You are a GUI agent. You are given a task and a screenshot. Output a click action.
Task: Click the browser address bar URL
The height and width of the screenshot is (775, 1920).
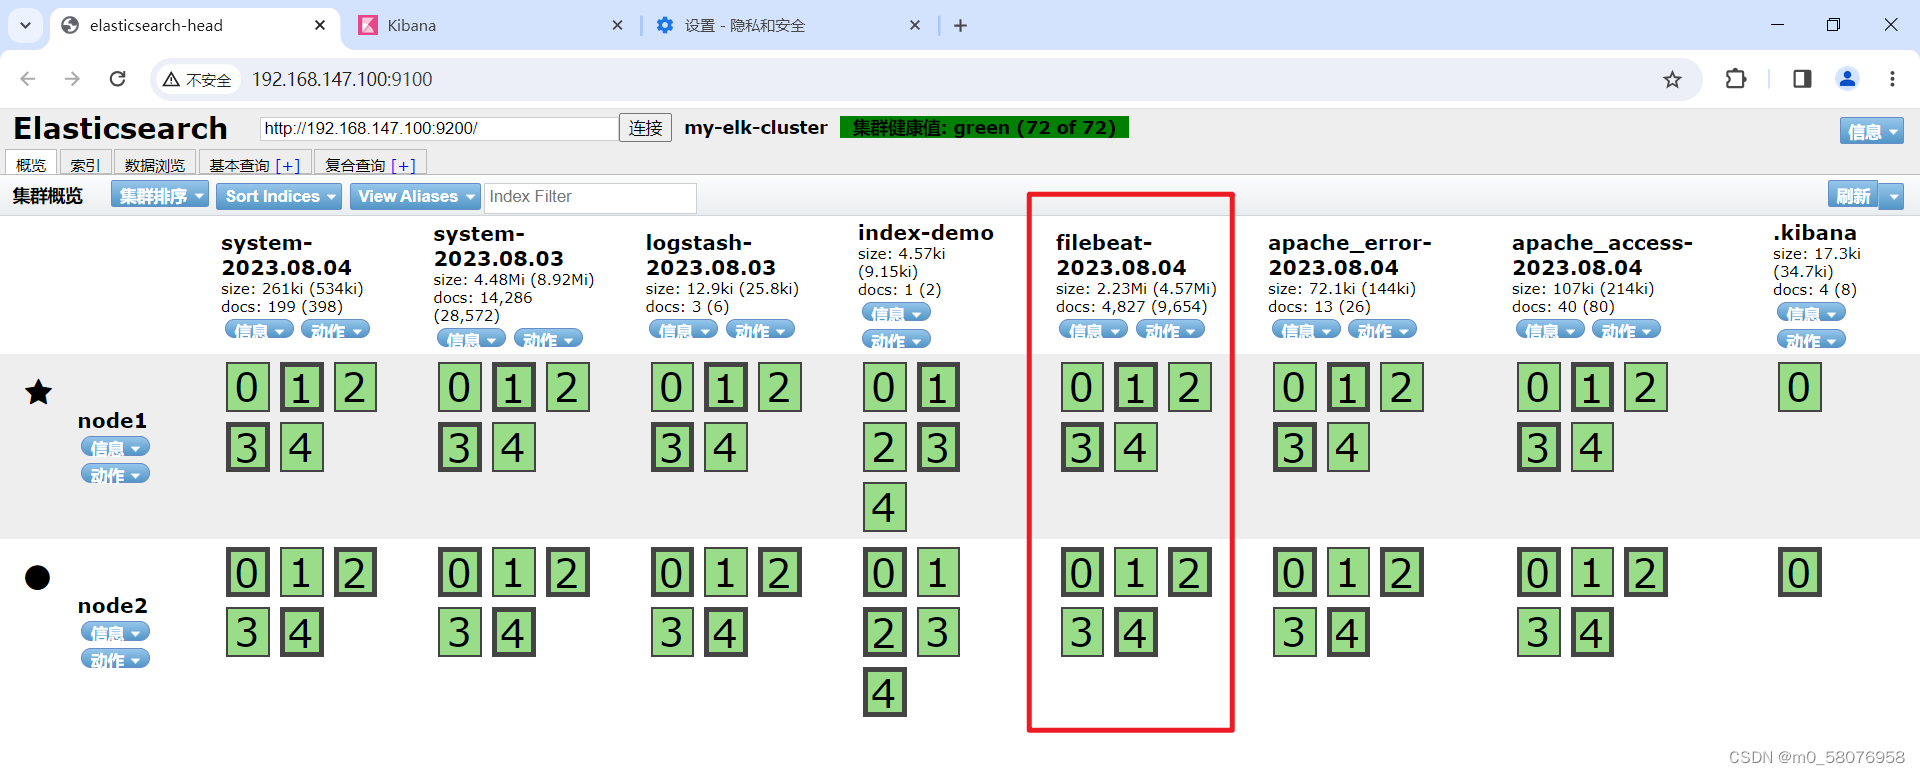point(342,79)
